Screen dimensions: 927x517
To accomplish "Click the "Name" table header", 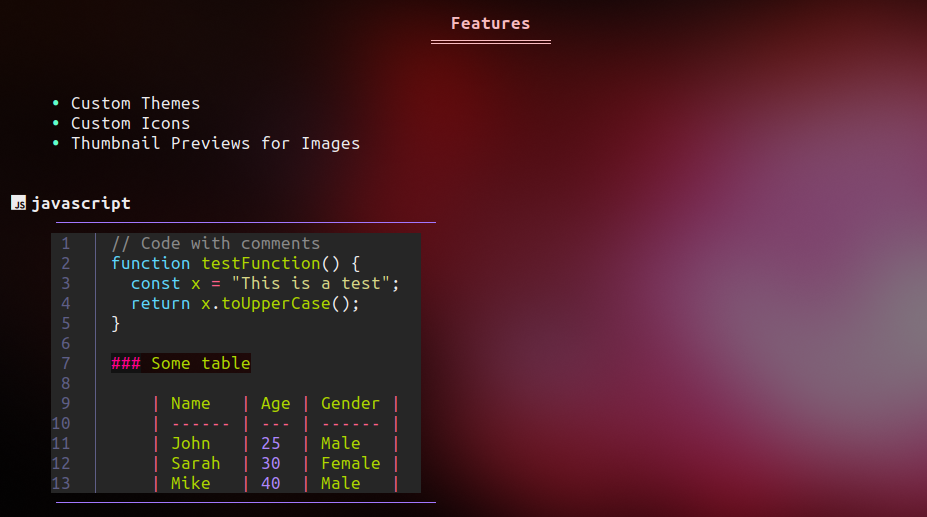I will tap(190, 403).
